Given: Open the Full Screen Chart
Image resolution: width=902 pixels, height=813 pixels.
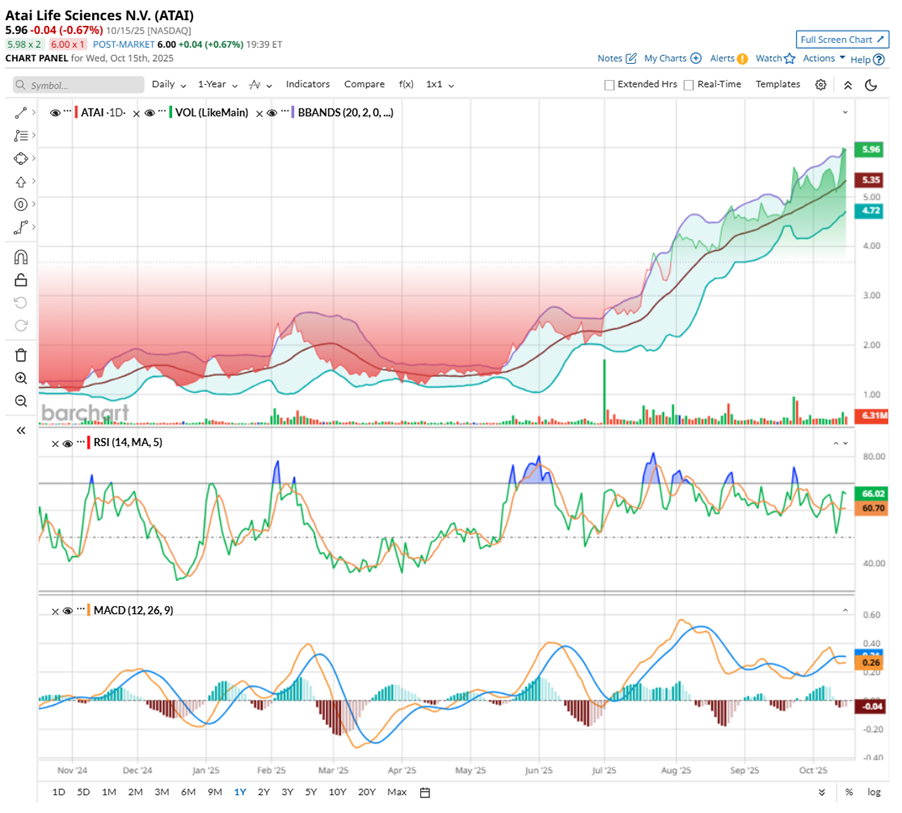Looking at the screenshot, I should click(842, 40).
